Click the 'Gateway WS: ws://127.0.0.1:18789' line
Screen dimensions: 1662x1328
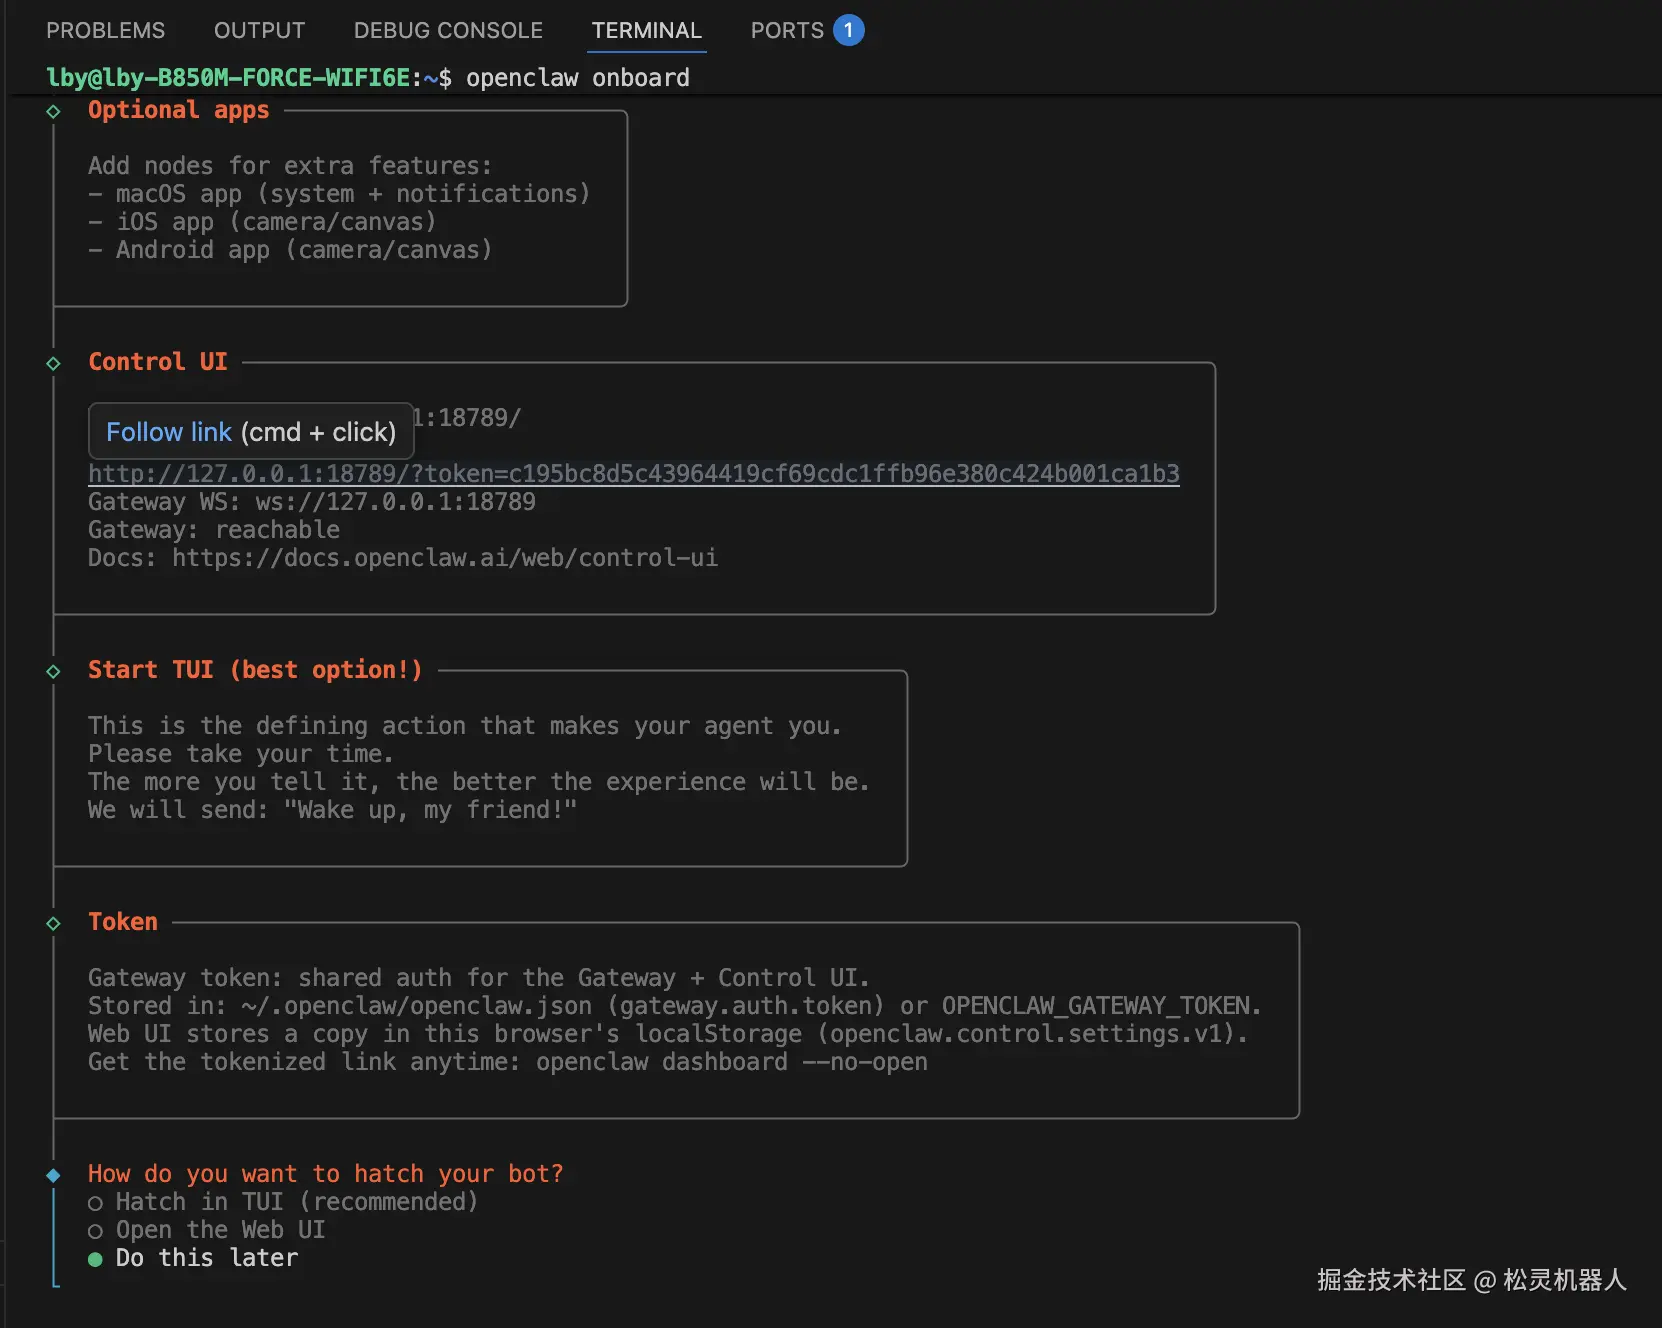(x=312, y=502)
